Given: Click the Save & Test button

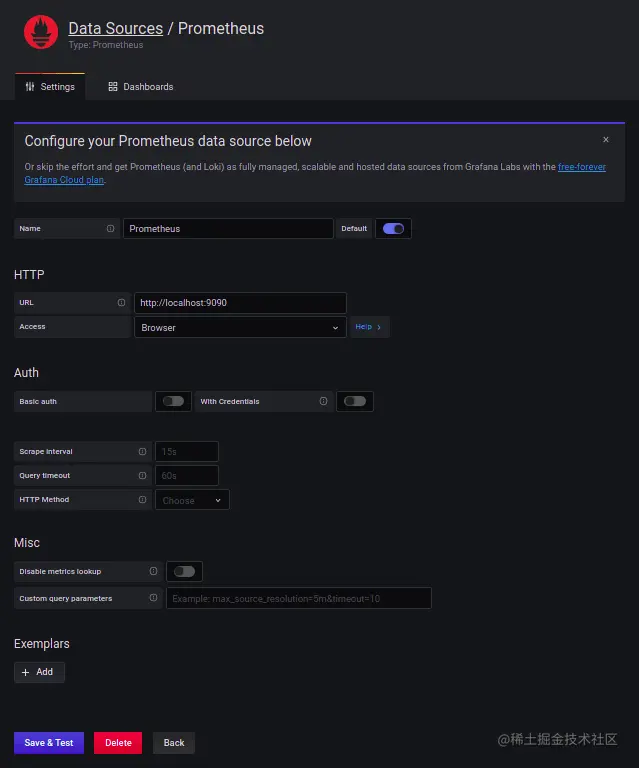Looking at the screenshot, I should point(49,743).
